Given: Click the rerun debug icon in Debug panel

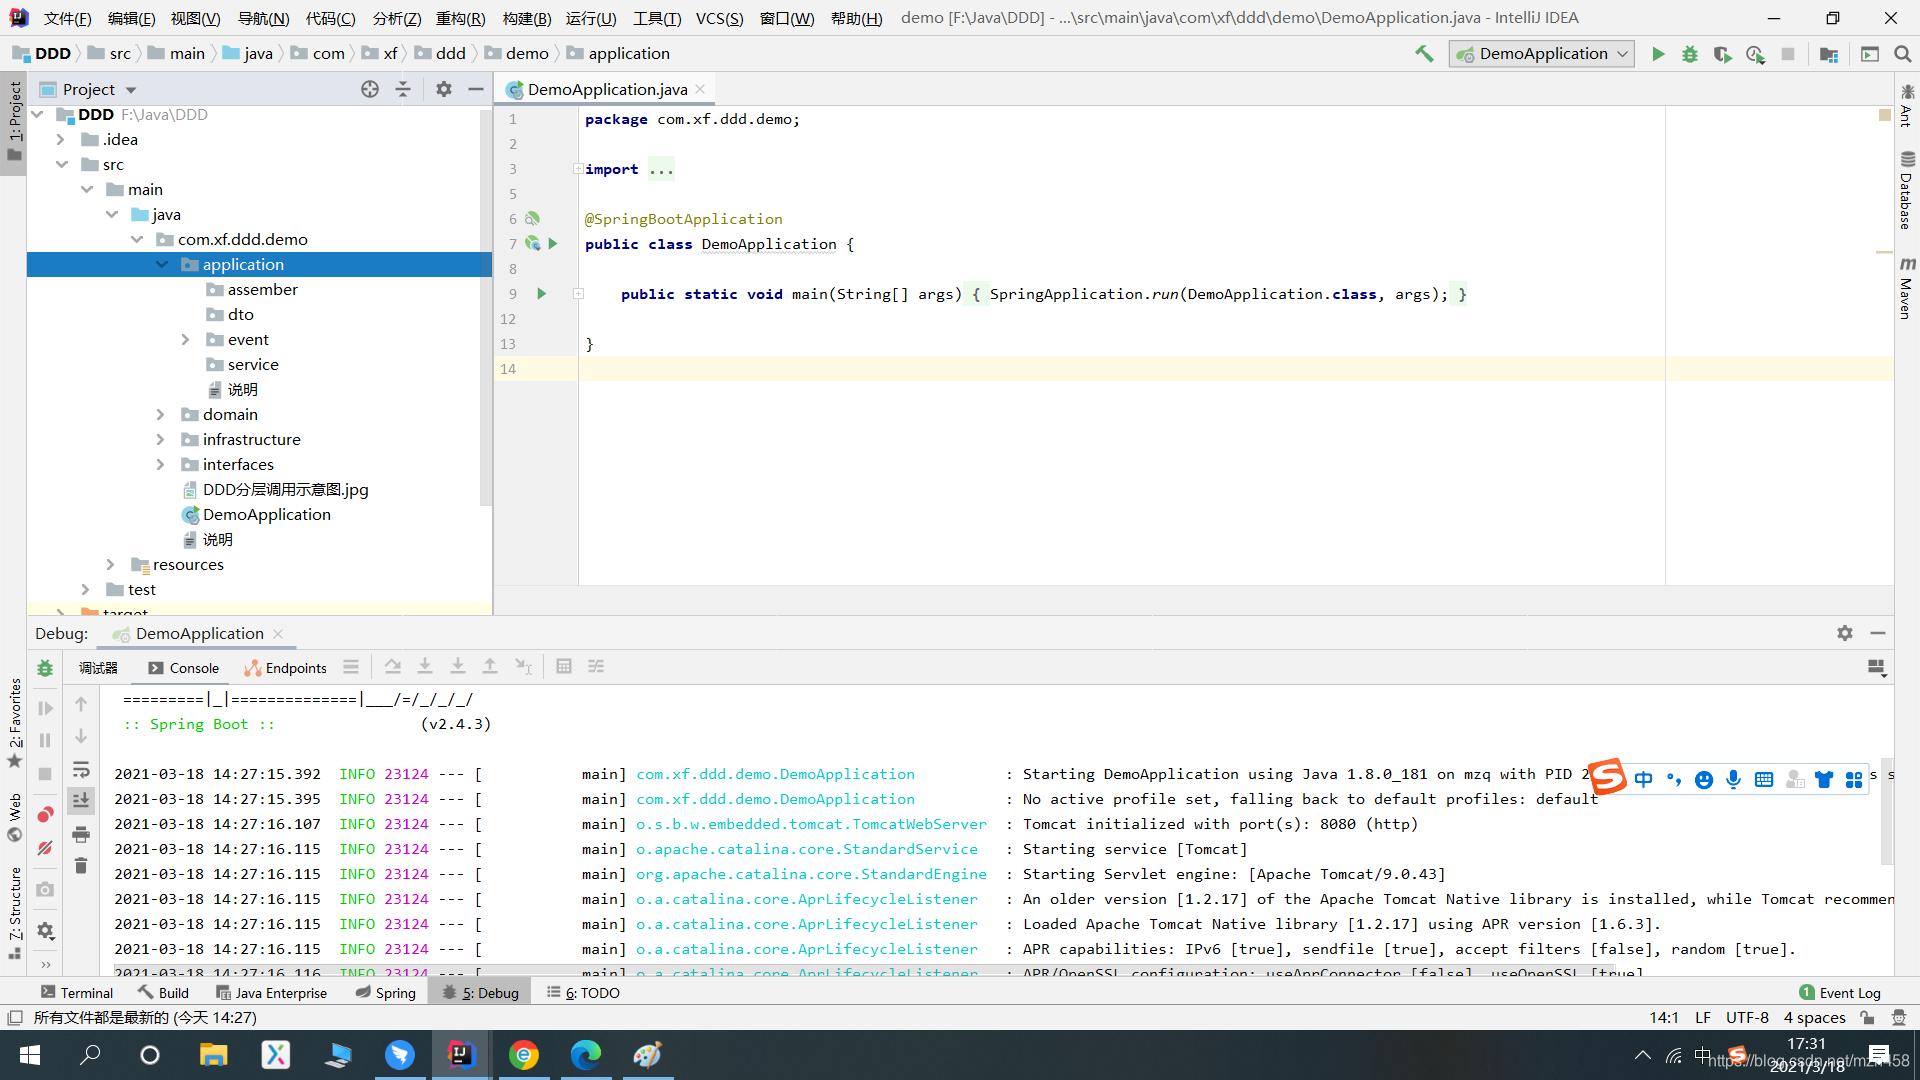Looking at the screenshot, I should click(x=45, y=668).
